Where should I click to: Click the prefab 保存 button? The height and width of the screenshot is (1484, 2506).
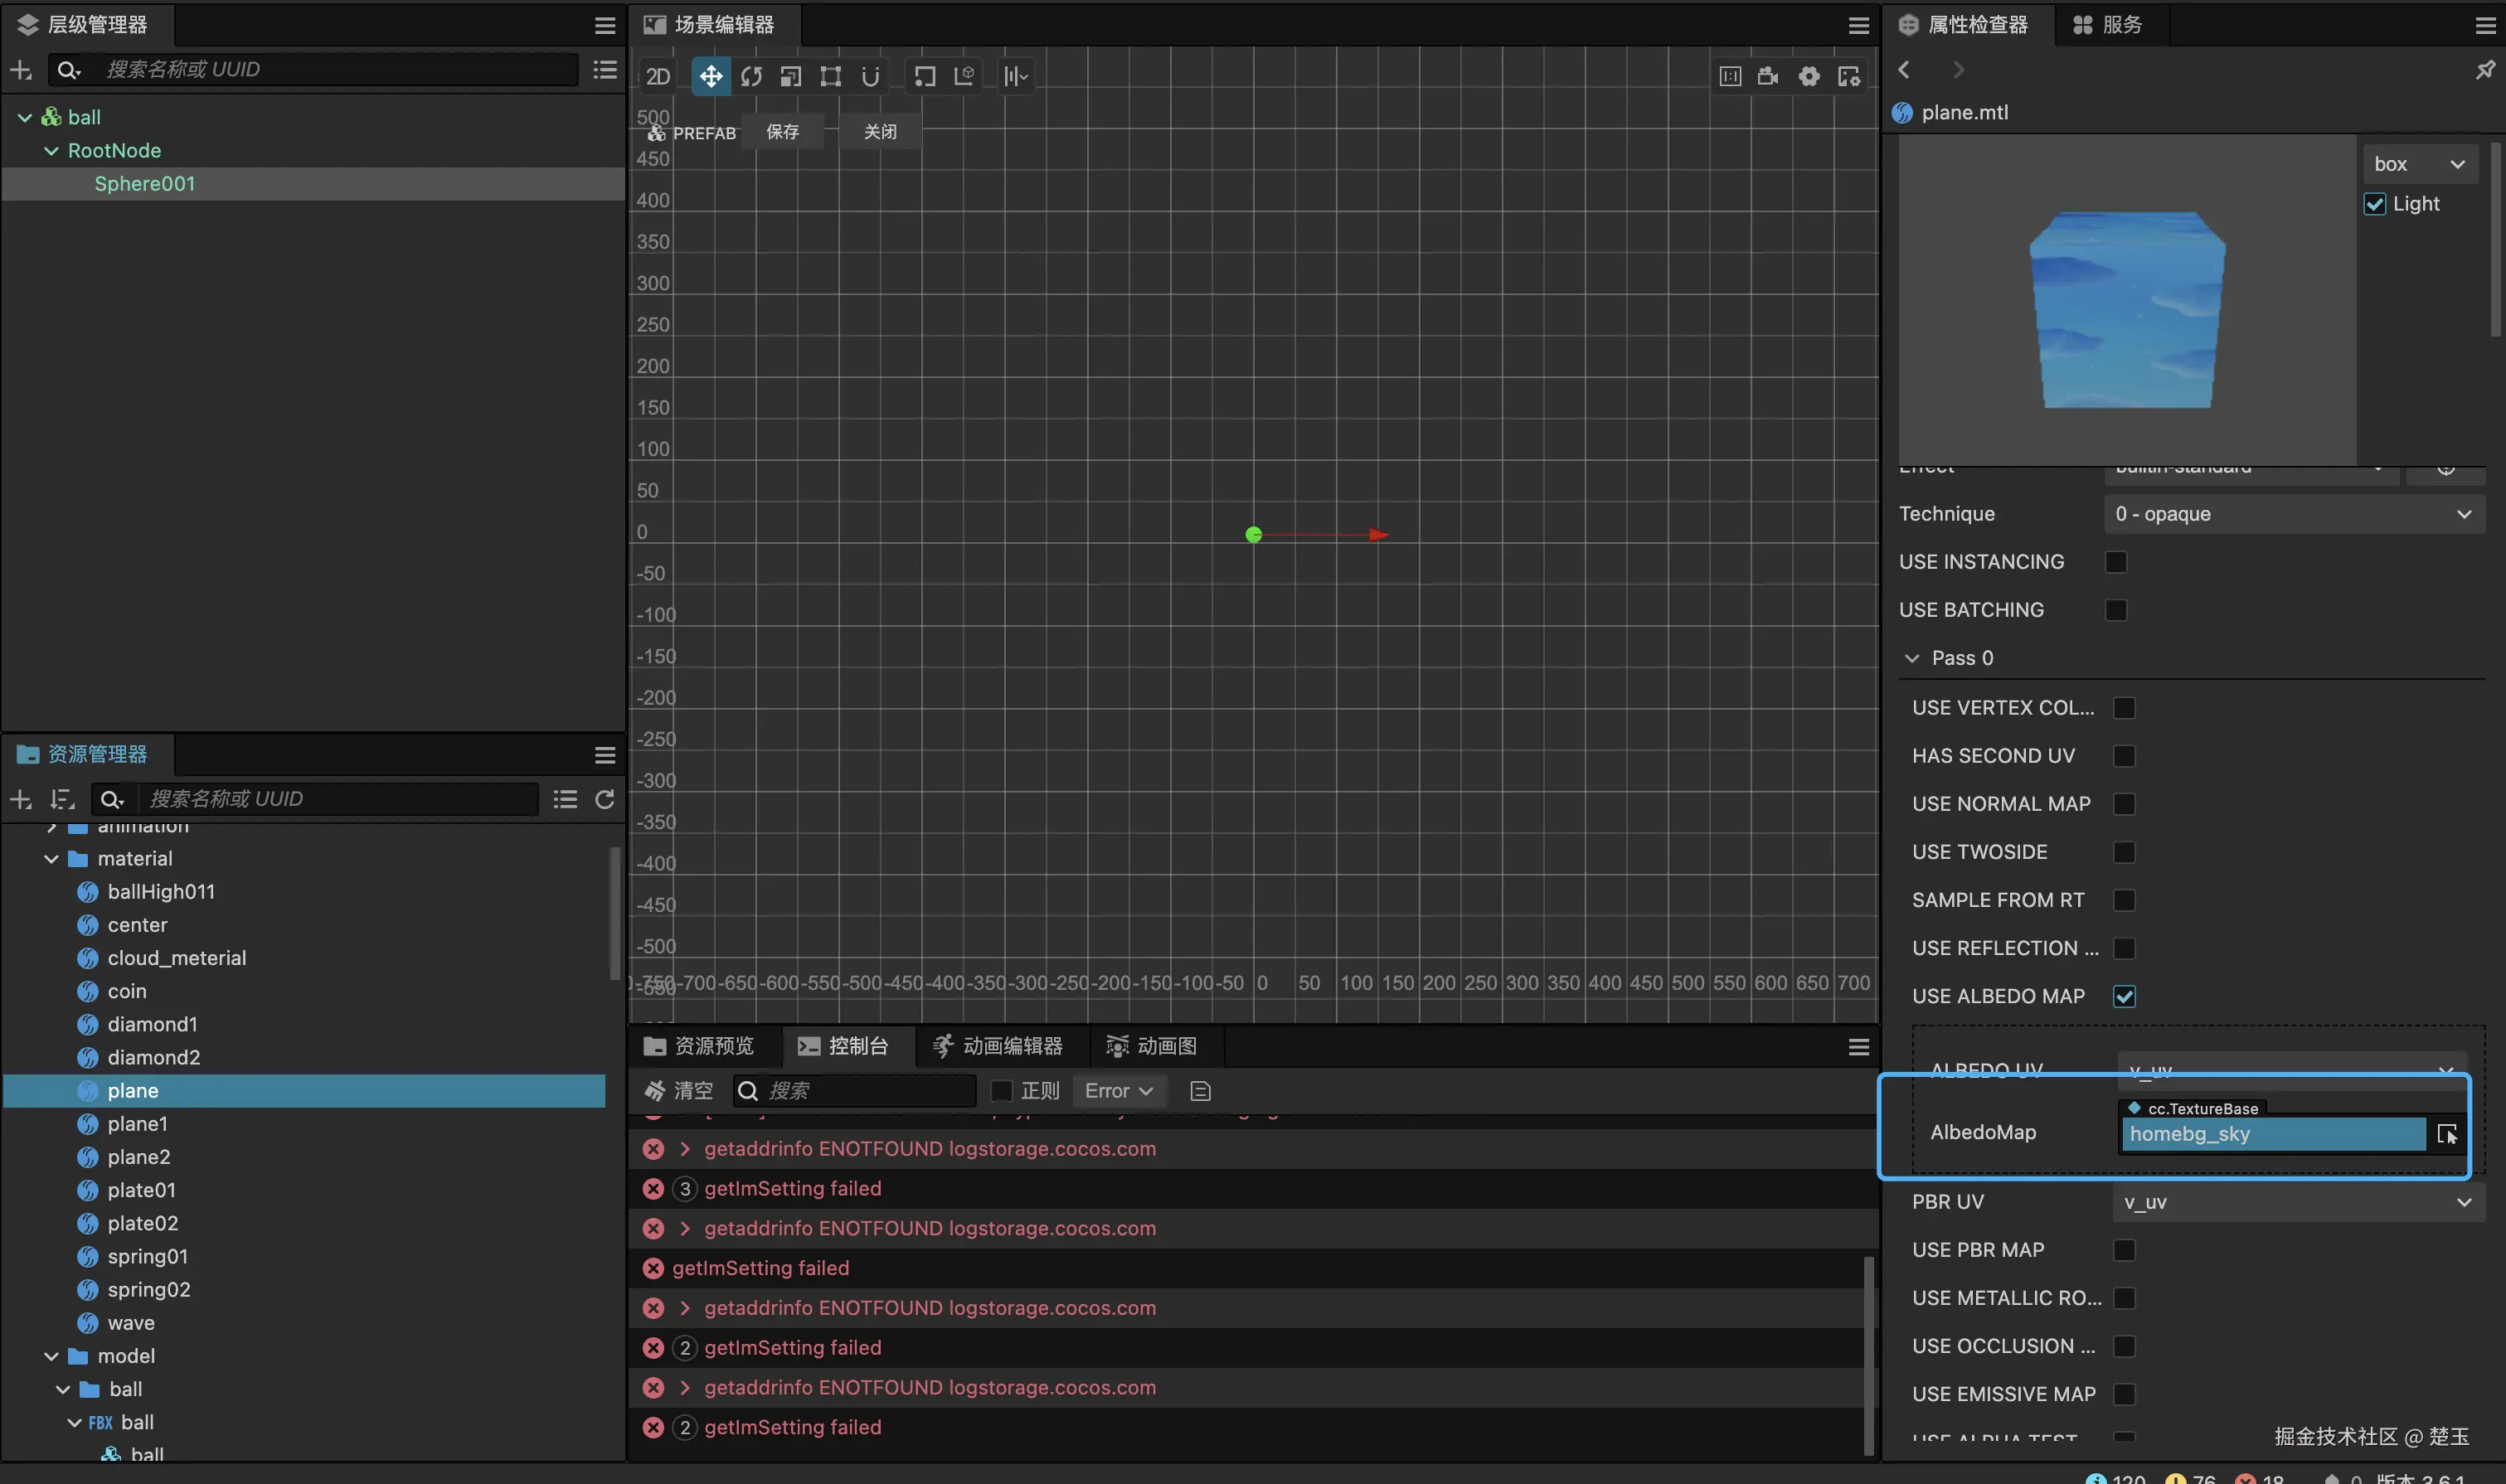[x=782, y=132]
